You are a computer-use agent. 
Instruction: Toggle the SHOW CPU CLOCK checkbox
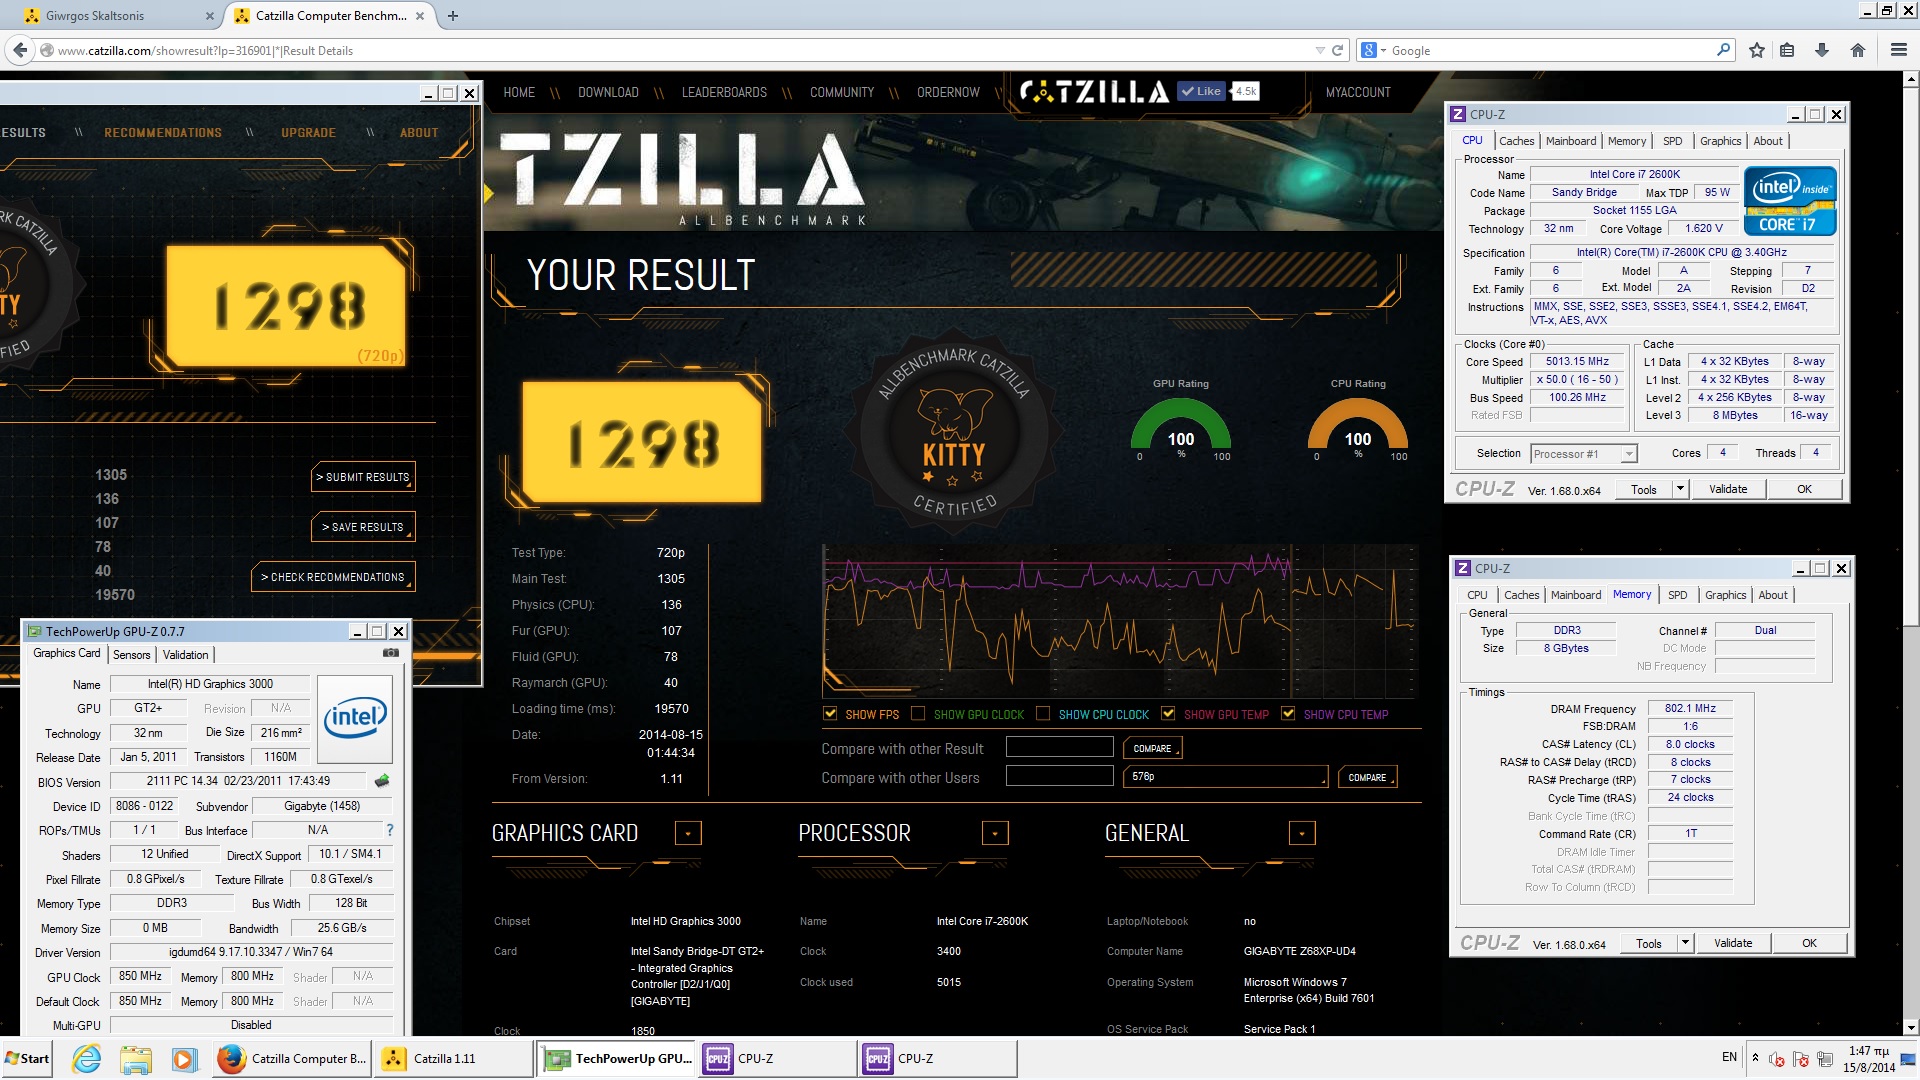1043,714
